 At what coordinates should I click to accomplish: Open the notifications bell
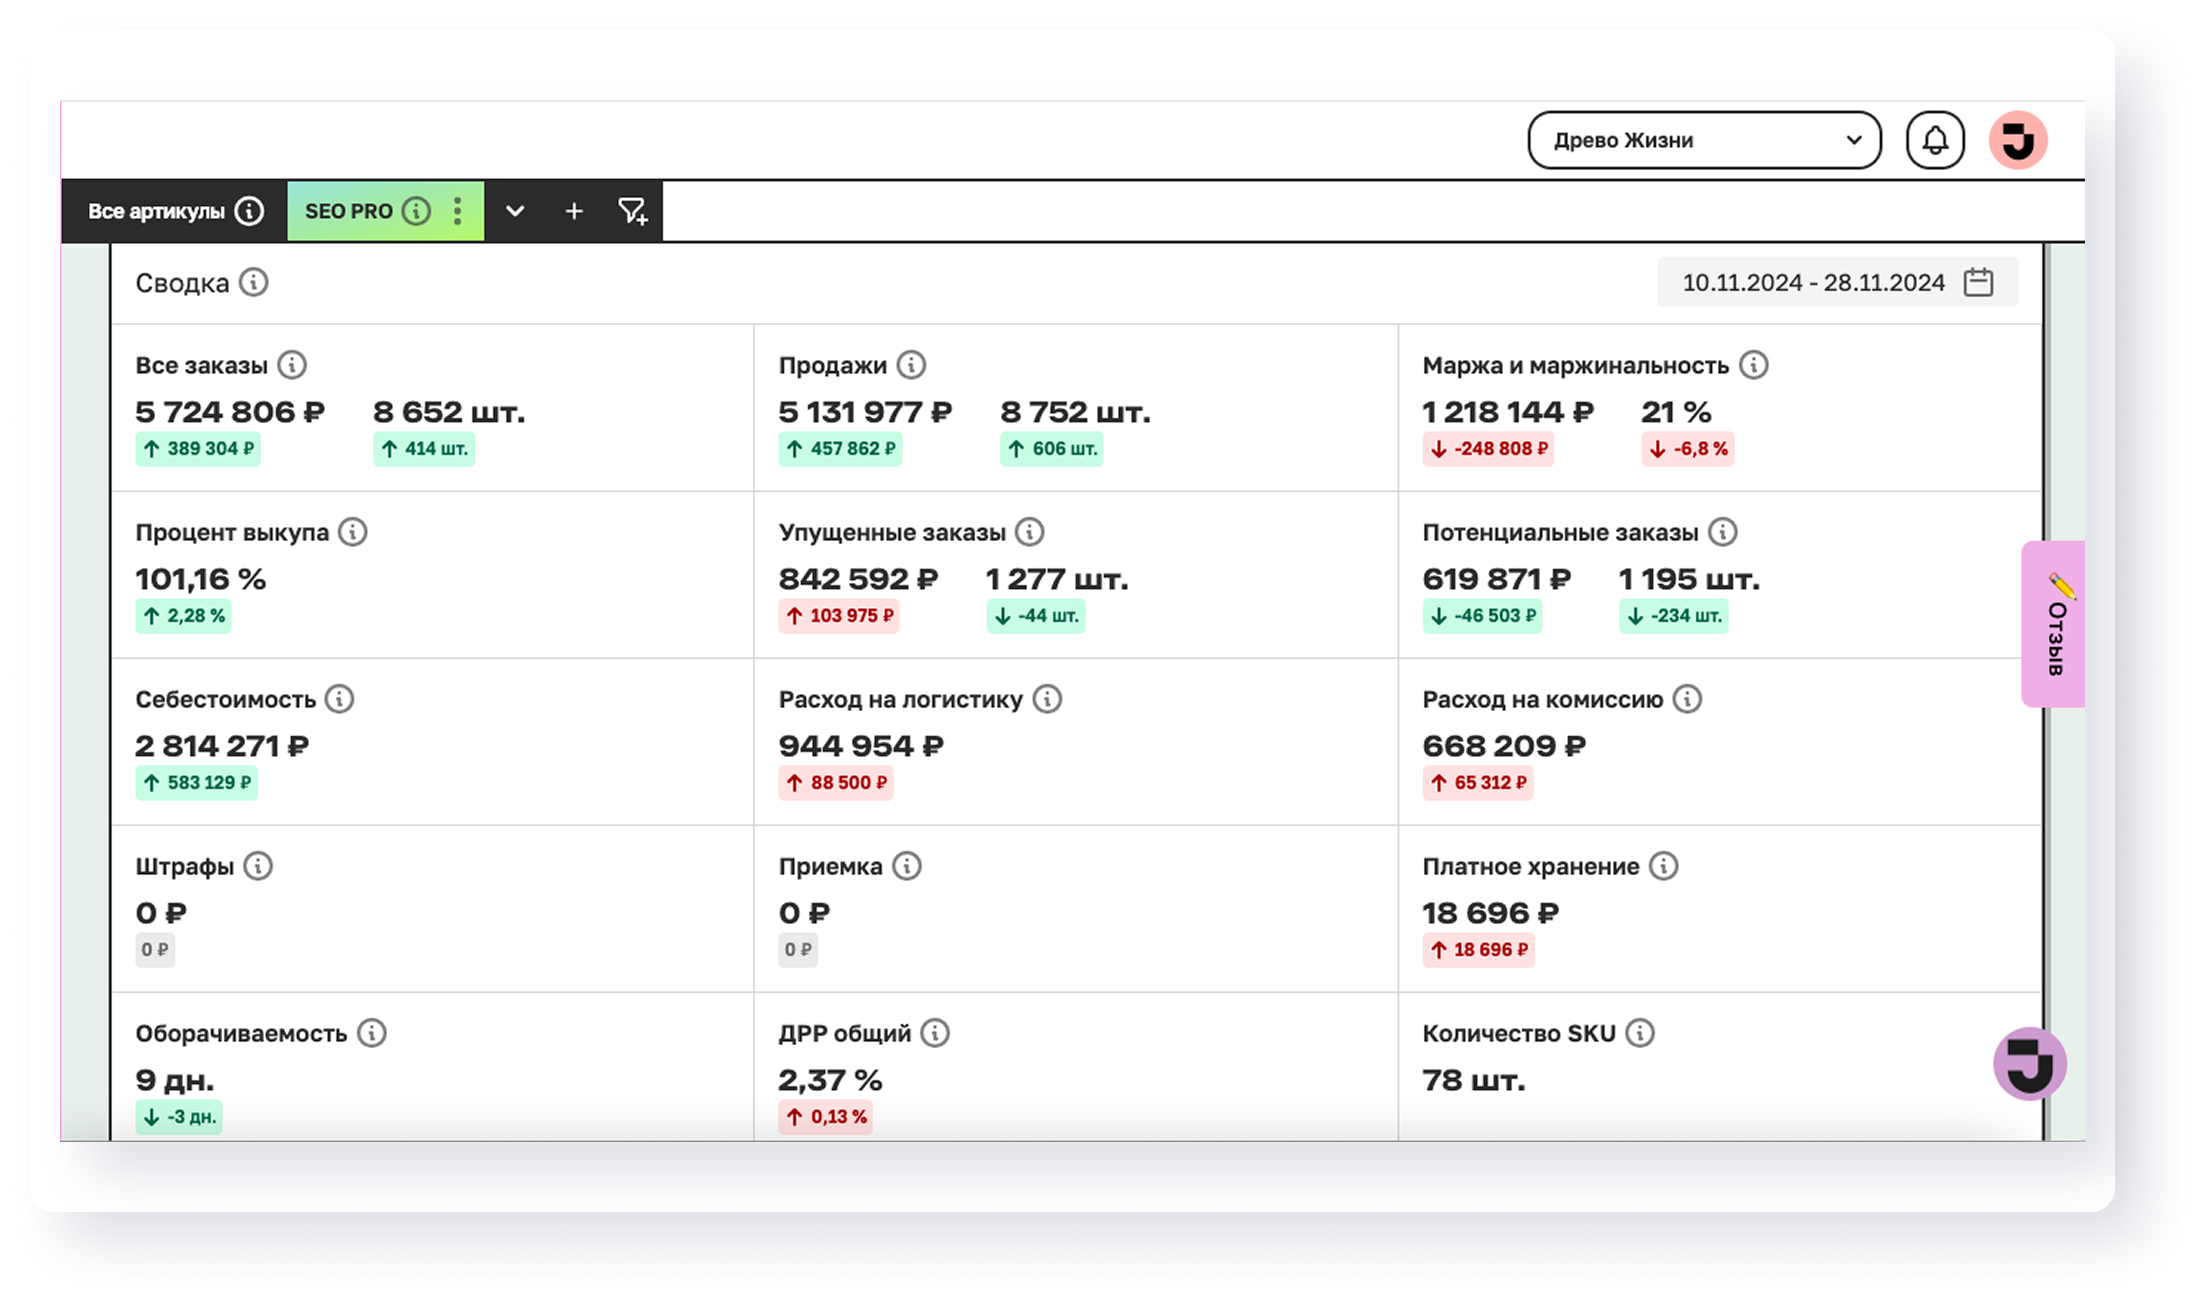pos(1935,140)
